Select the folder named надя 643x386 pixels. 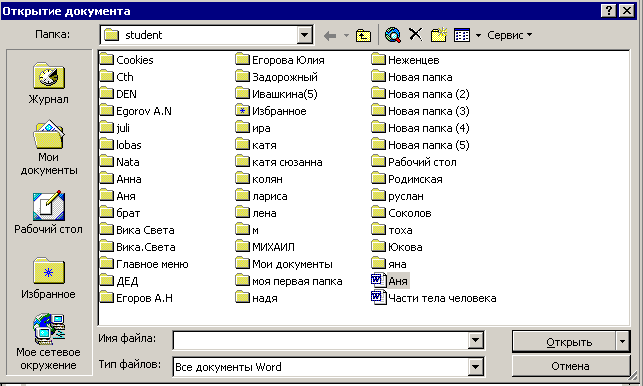[257, 298]
